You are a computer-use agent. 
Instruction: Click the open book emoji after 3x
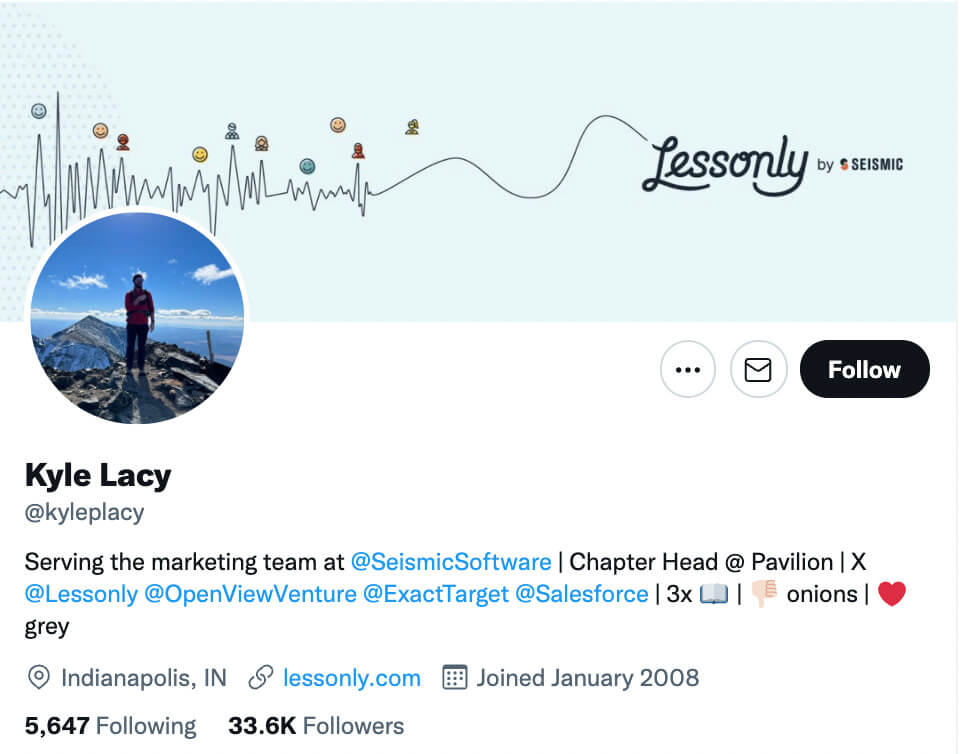[x=708, y=592]
